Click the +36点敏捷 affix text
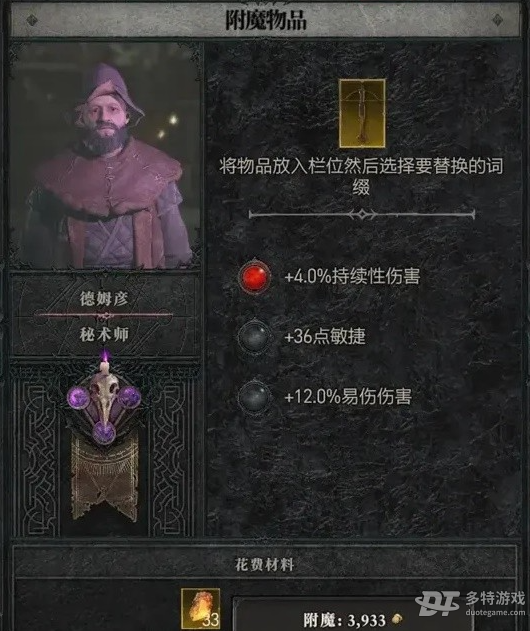The image size is (530, 631). tap(325, 336)
